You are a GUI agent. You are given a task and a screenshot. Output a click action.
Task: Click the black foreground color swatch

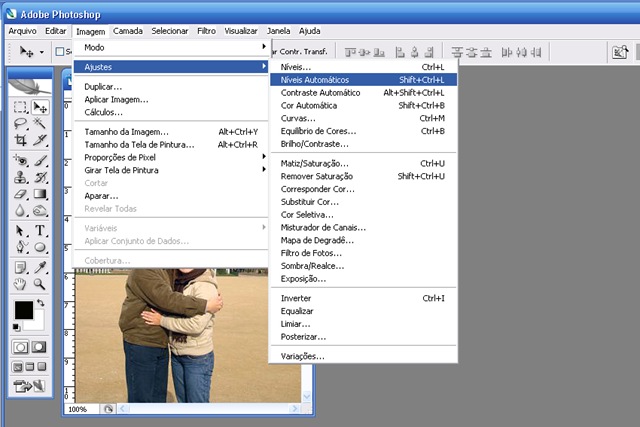(24, 310)
